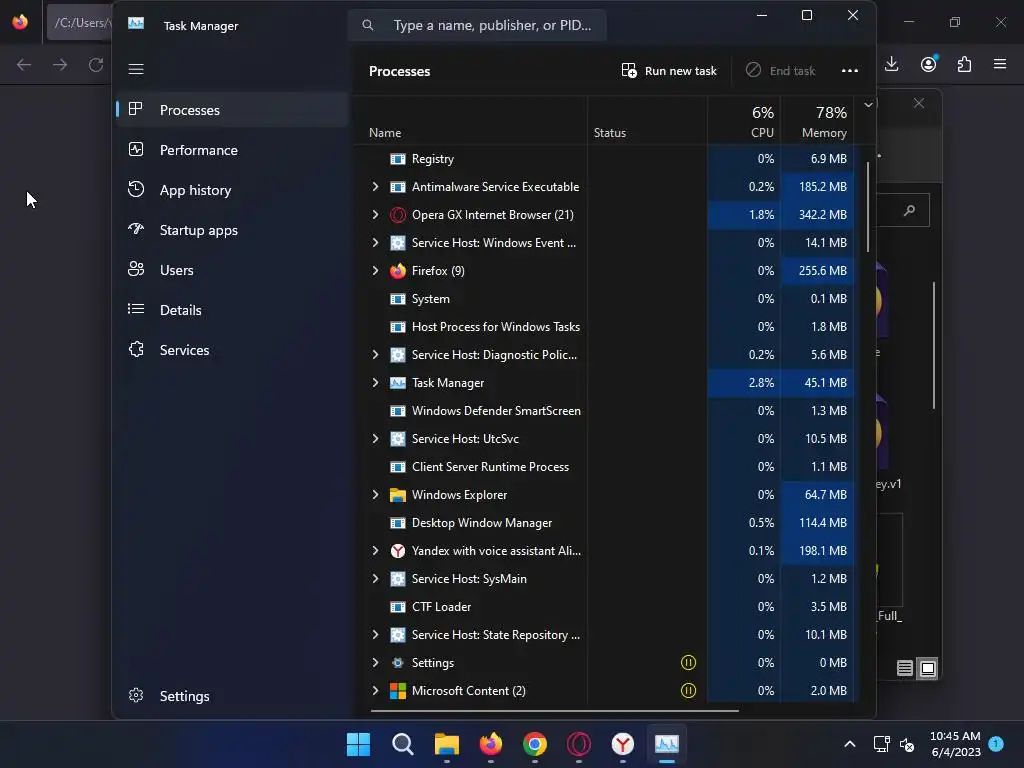Image resolution: width=1024 pixels, height=768 pixels.
Task: Click the suspended status icon for Settings
Action: (688, 663)
